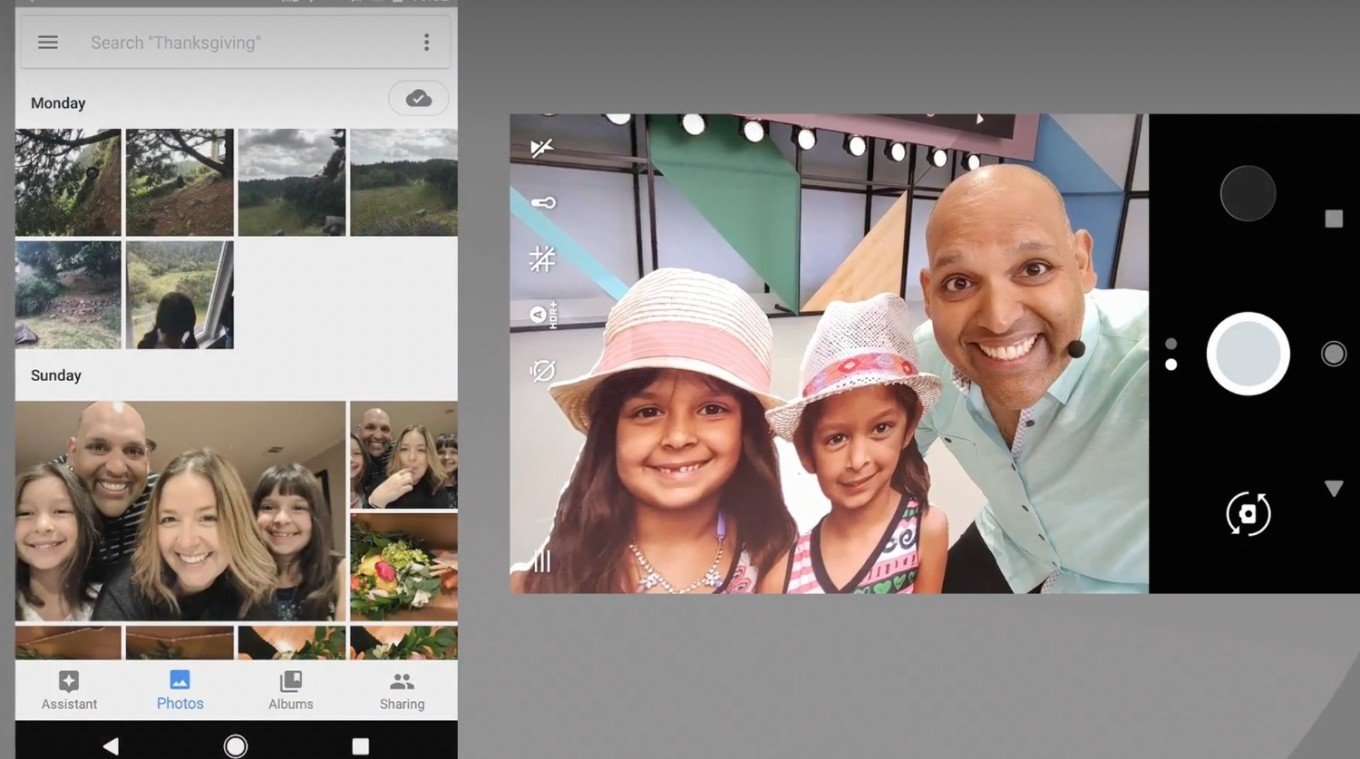Switch to the Albums tab

(x=290, y=690)
